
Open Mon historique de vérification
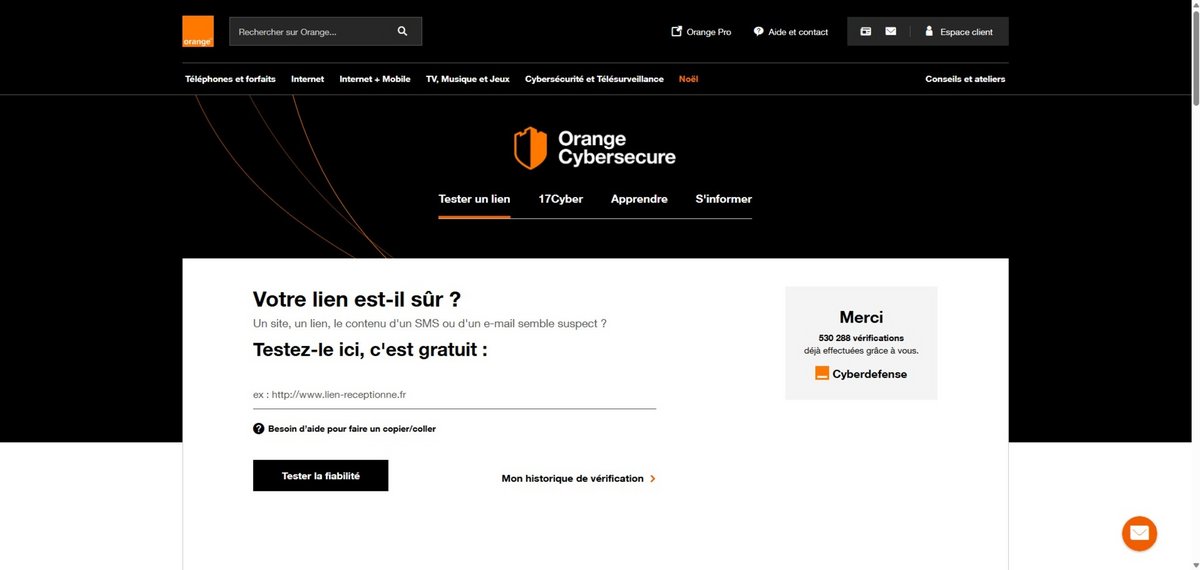pyautogui.click(x=572, y=479)
